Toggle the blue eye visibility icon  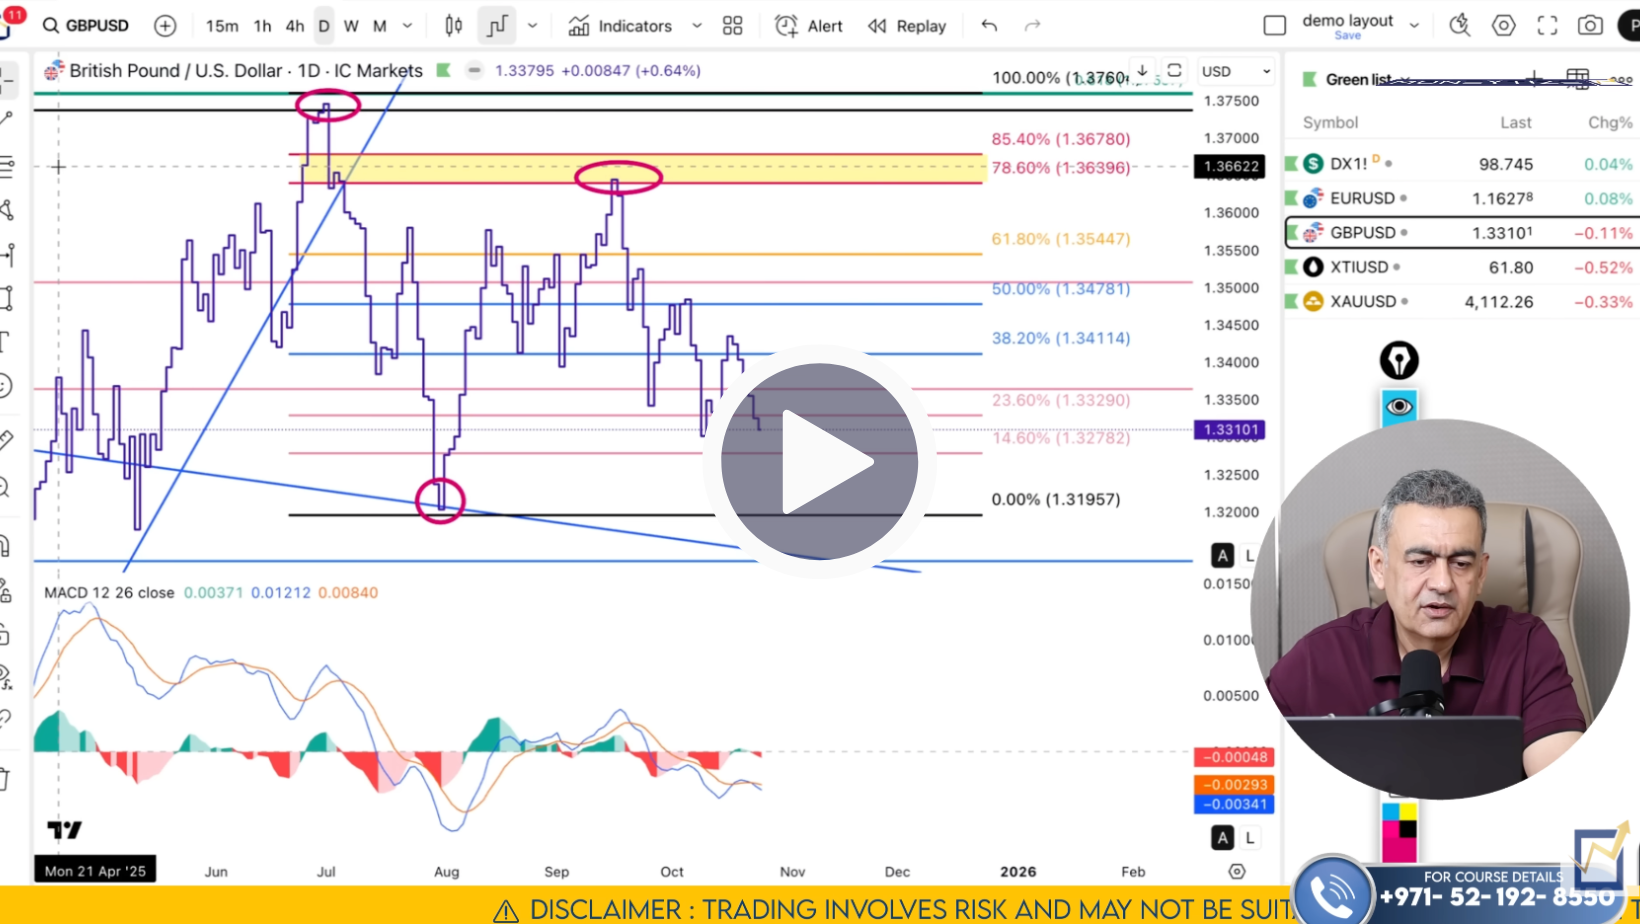[x=1399, y=406]
